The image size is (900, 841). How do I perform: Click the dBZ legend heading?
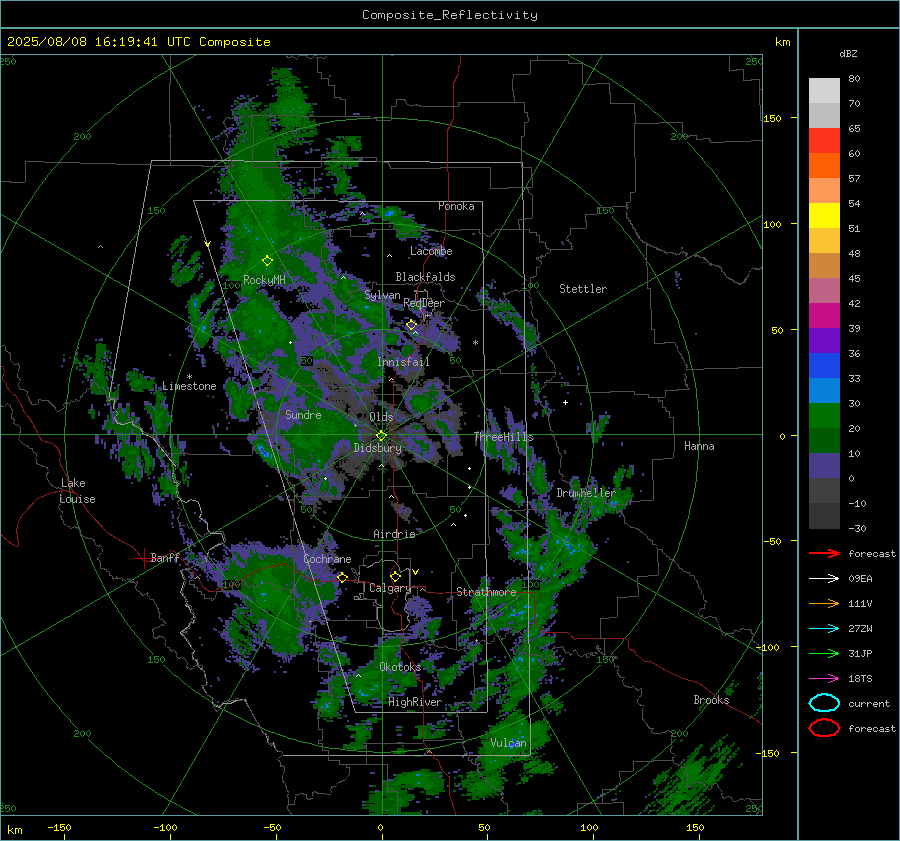pos(848,53)
